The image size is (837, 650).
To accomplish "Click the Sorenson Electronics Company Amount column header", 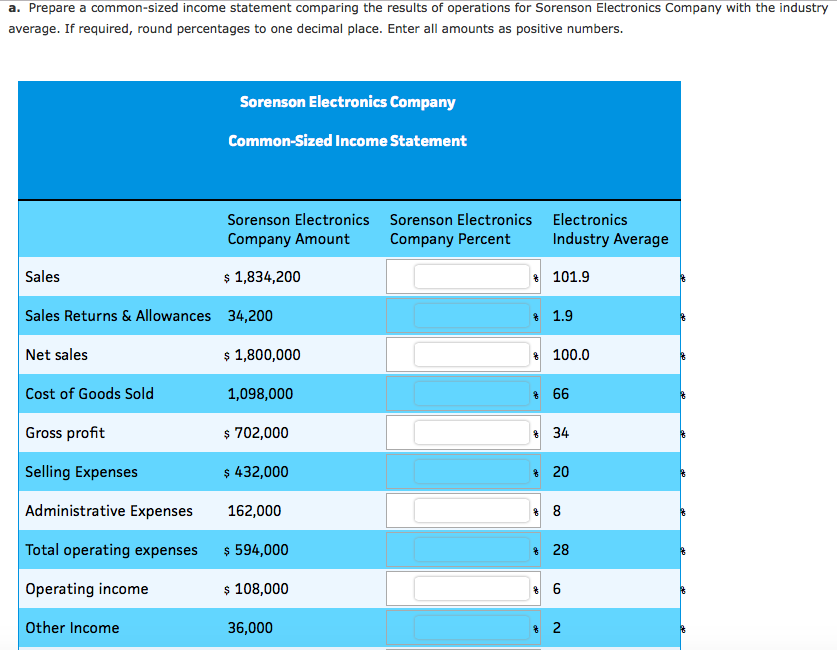I will [298, 229].
